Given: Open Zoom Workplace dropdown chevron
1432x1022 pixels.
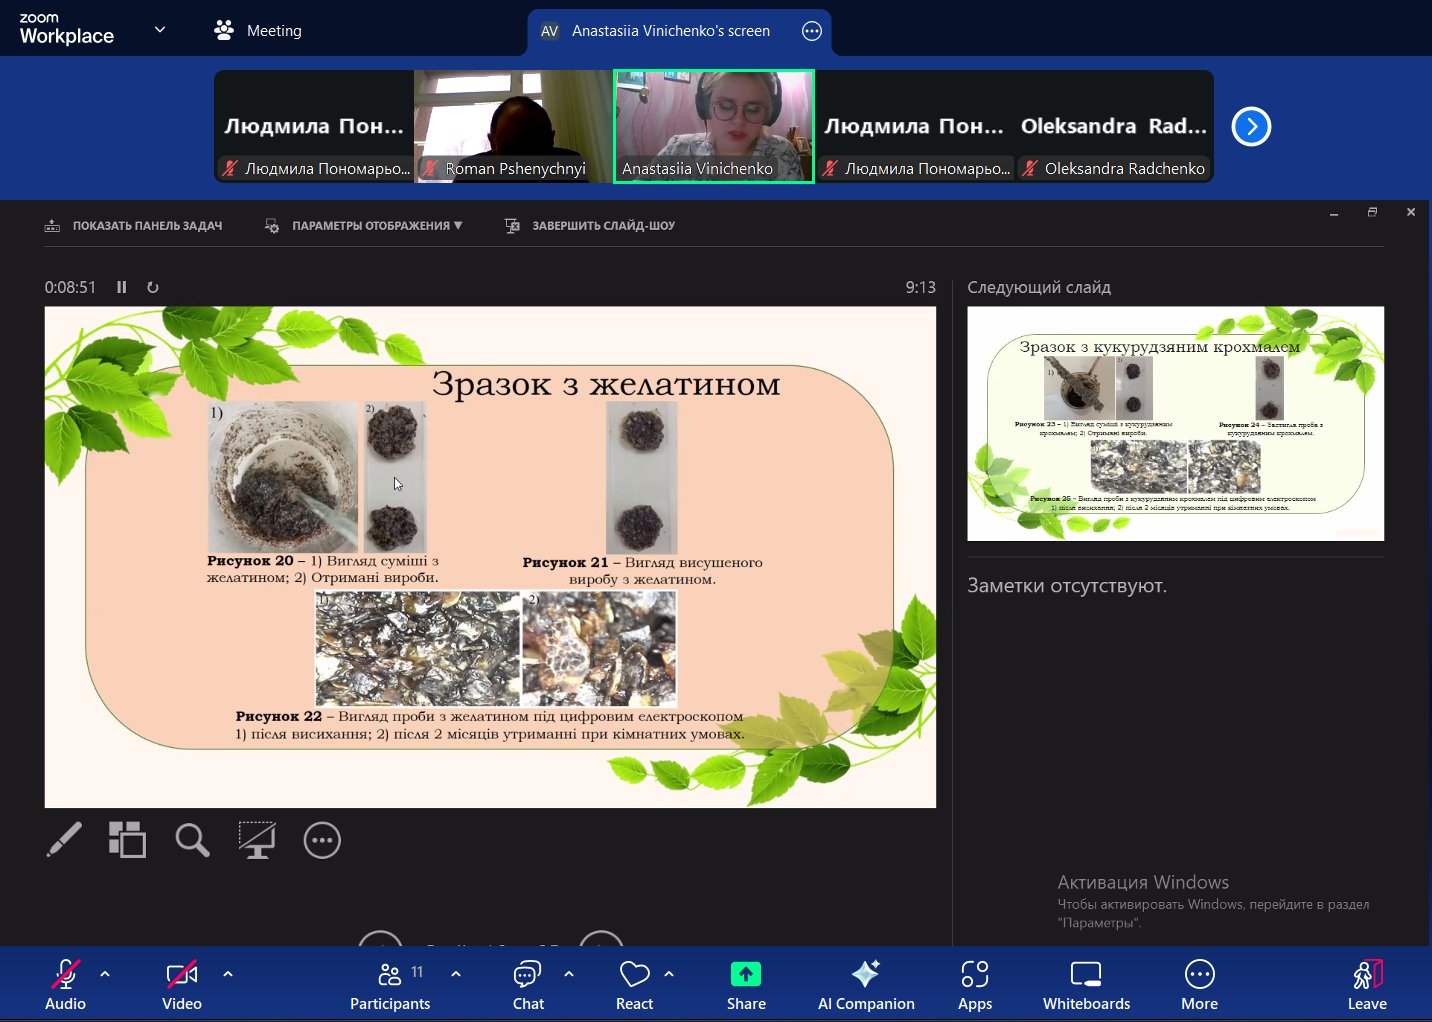Looking at the screenshot, I should point(160,30).
